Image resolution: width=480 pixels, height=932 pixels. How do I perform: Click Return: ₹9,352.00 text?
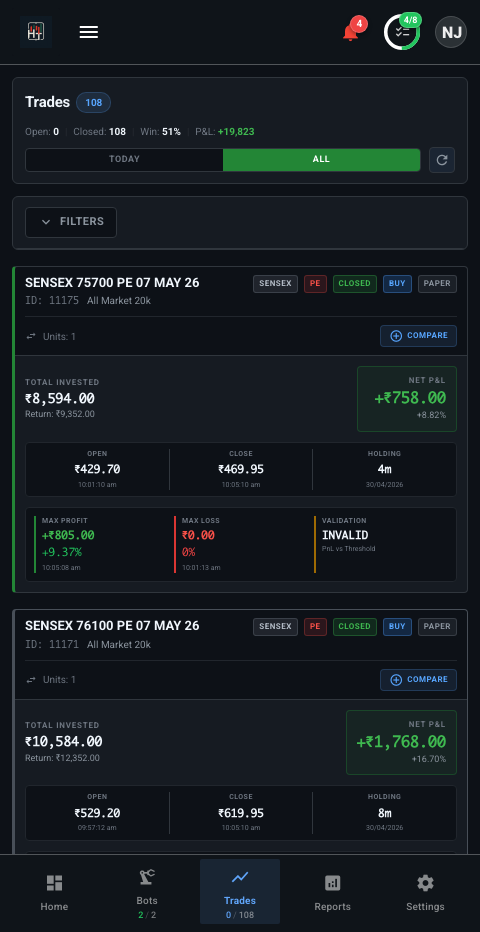(60, 414)
